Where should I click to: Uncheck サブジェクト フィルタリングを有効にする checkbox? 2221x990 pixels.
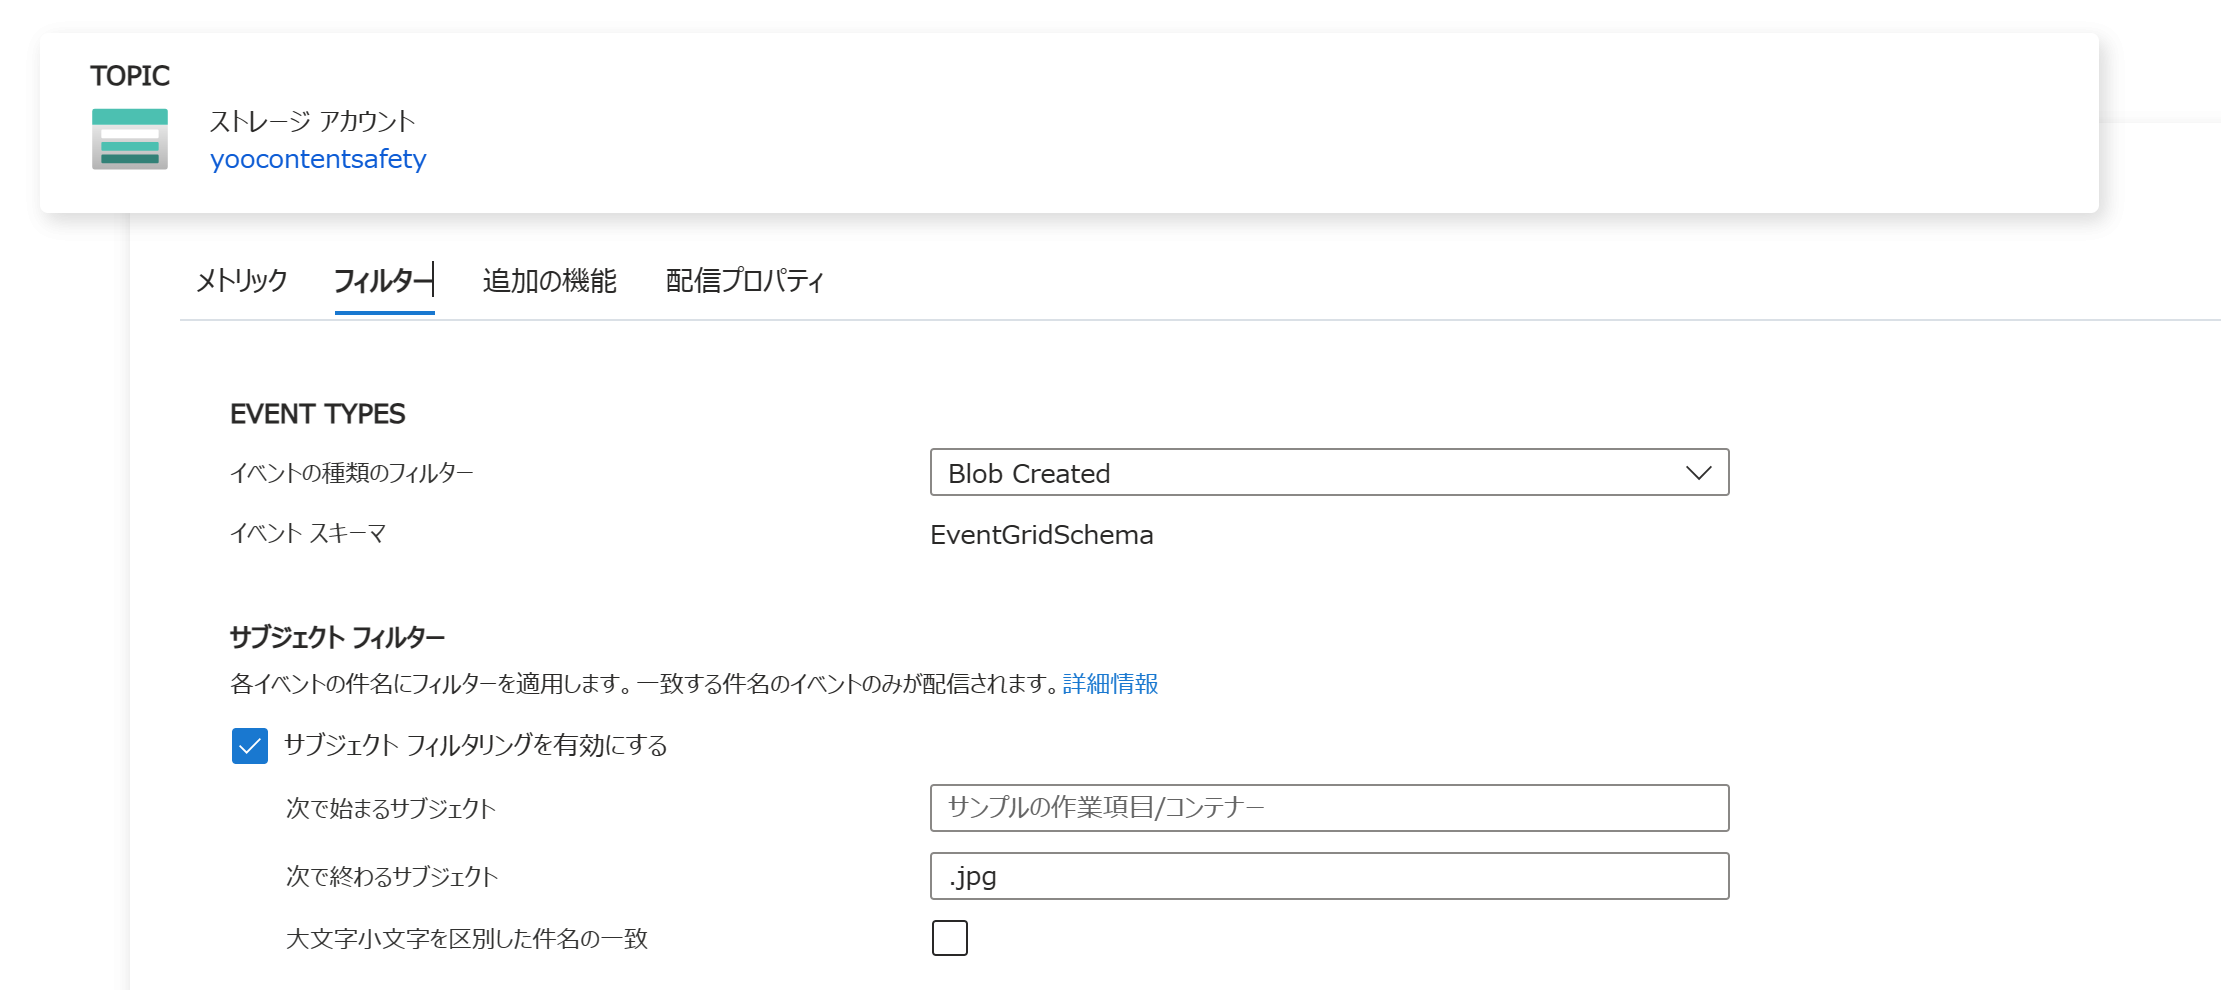pos(250,746)
